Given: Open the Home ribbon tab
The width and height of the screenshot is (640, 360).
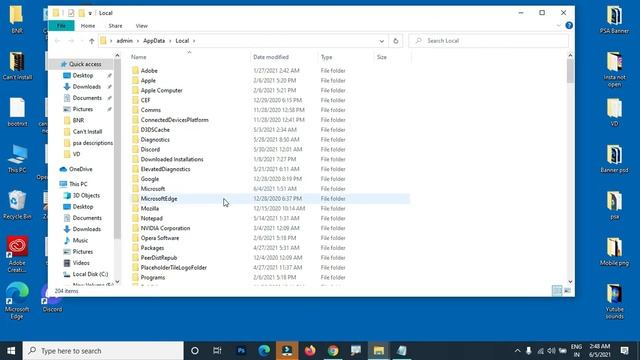Looking at the screenshot, I should pyautogui.click(x=88, y=26).
